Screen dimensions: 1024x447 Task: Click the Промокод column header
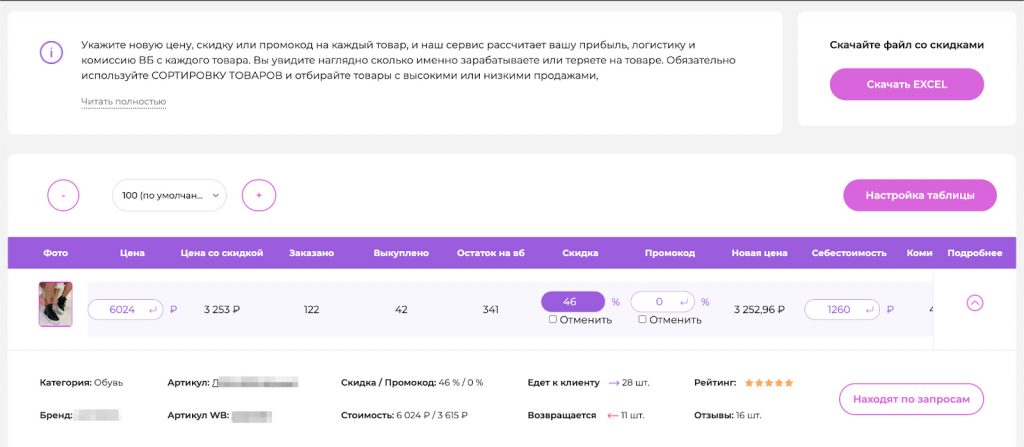(669, 253)
